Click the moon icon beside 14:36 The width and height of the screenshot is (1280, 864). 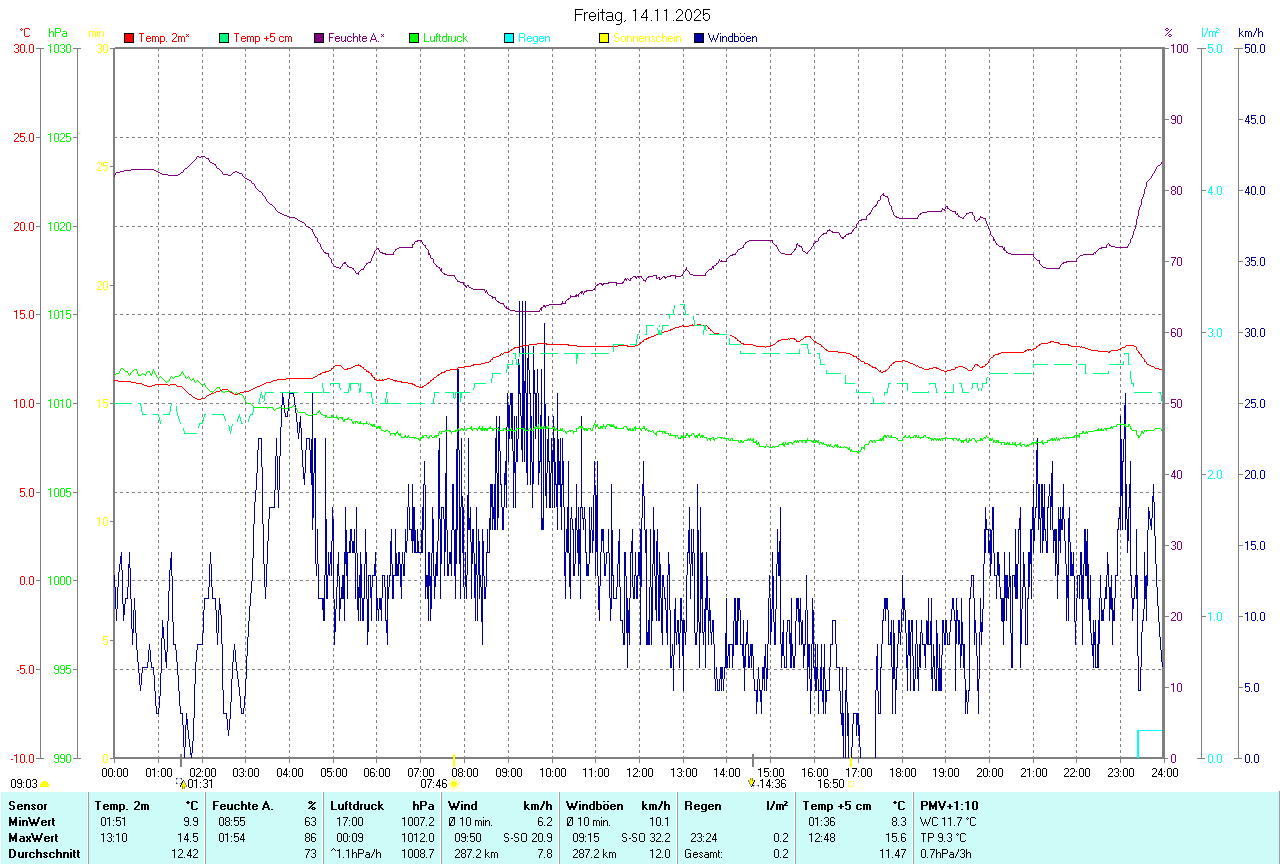751,784
